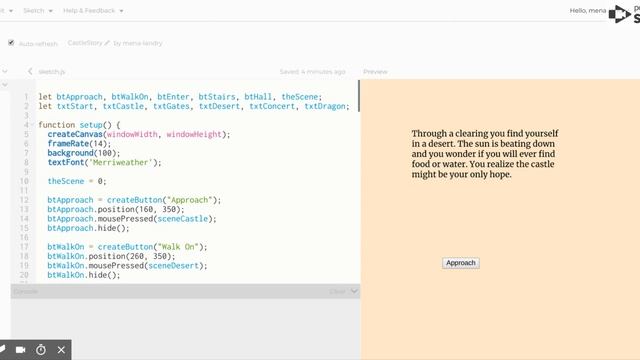The image size is (640, 360).
Task: Click the Approach button in the preview
Action: (460, 263)
